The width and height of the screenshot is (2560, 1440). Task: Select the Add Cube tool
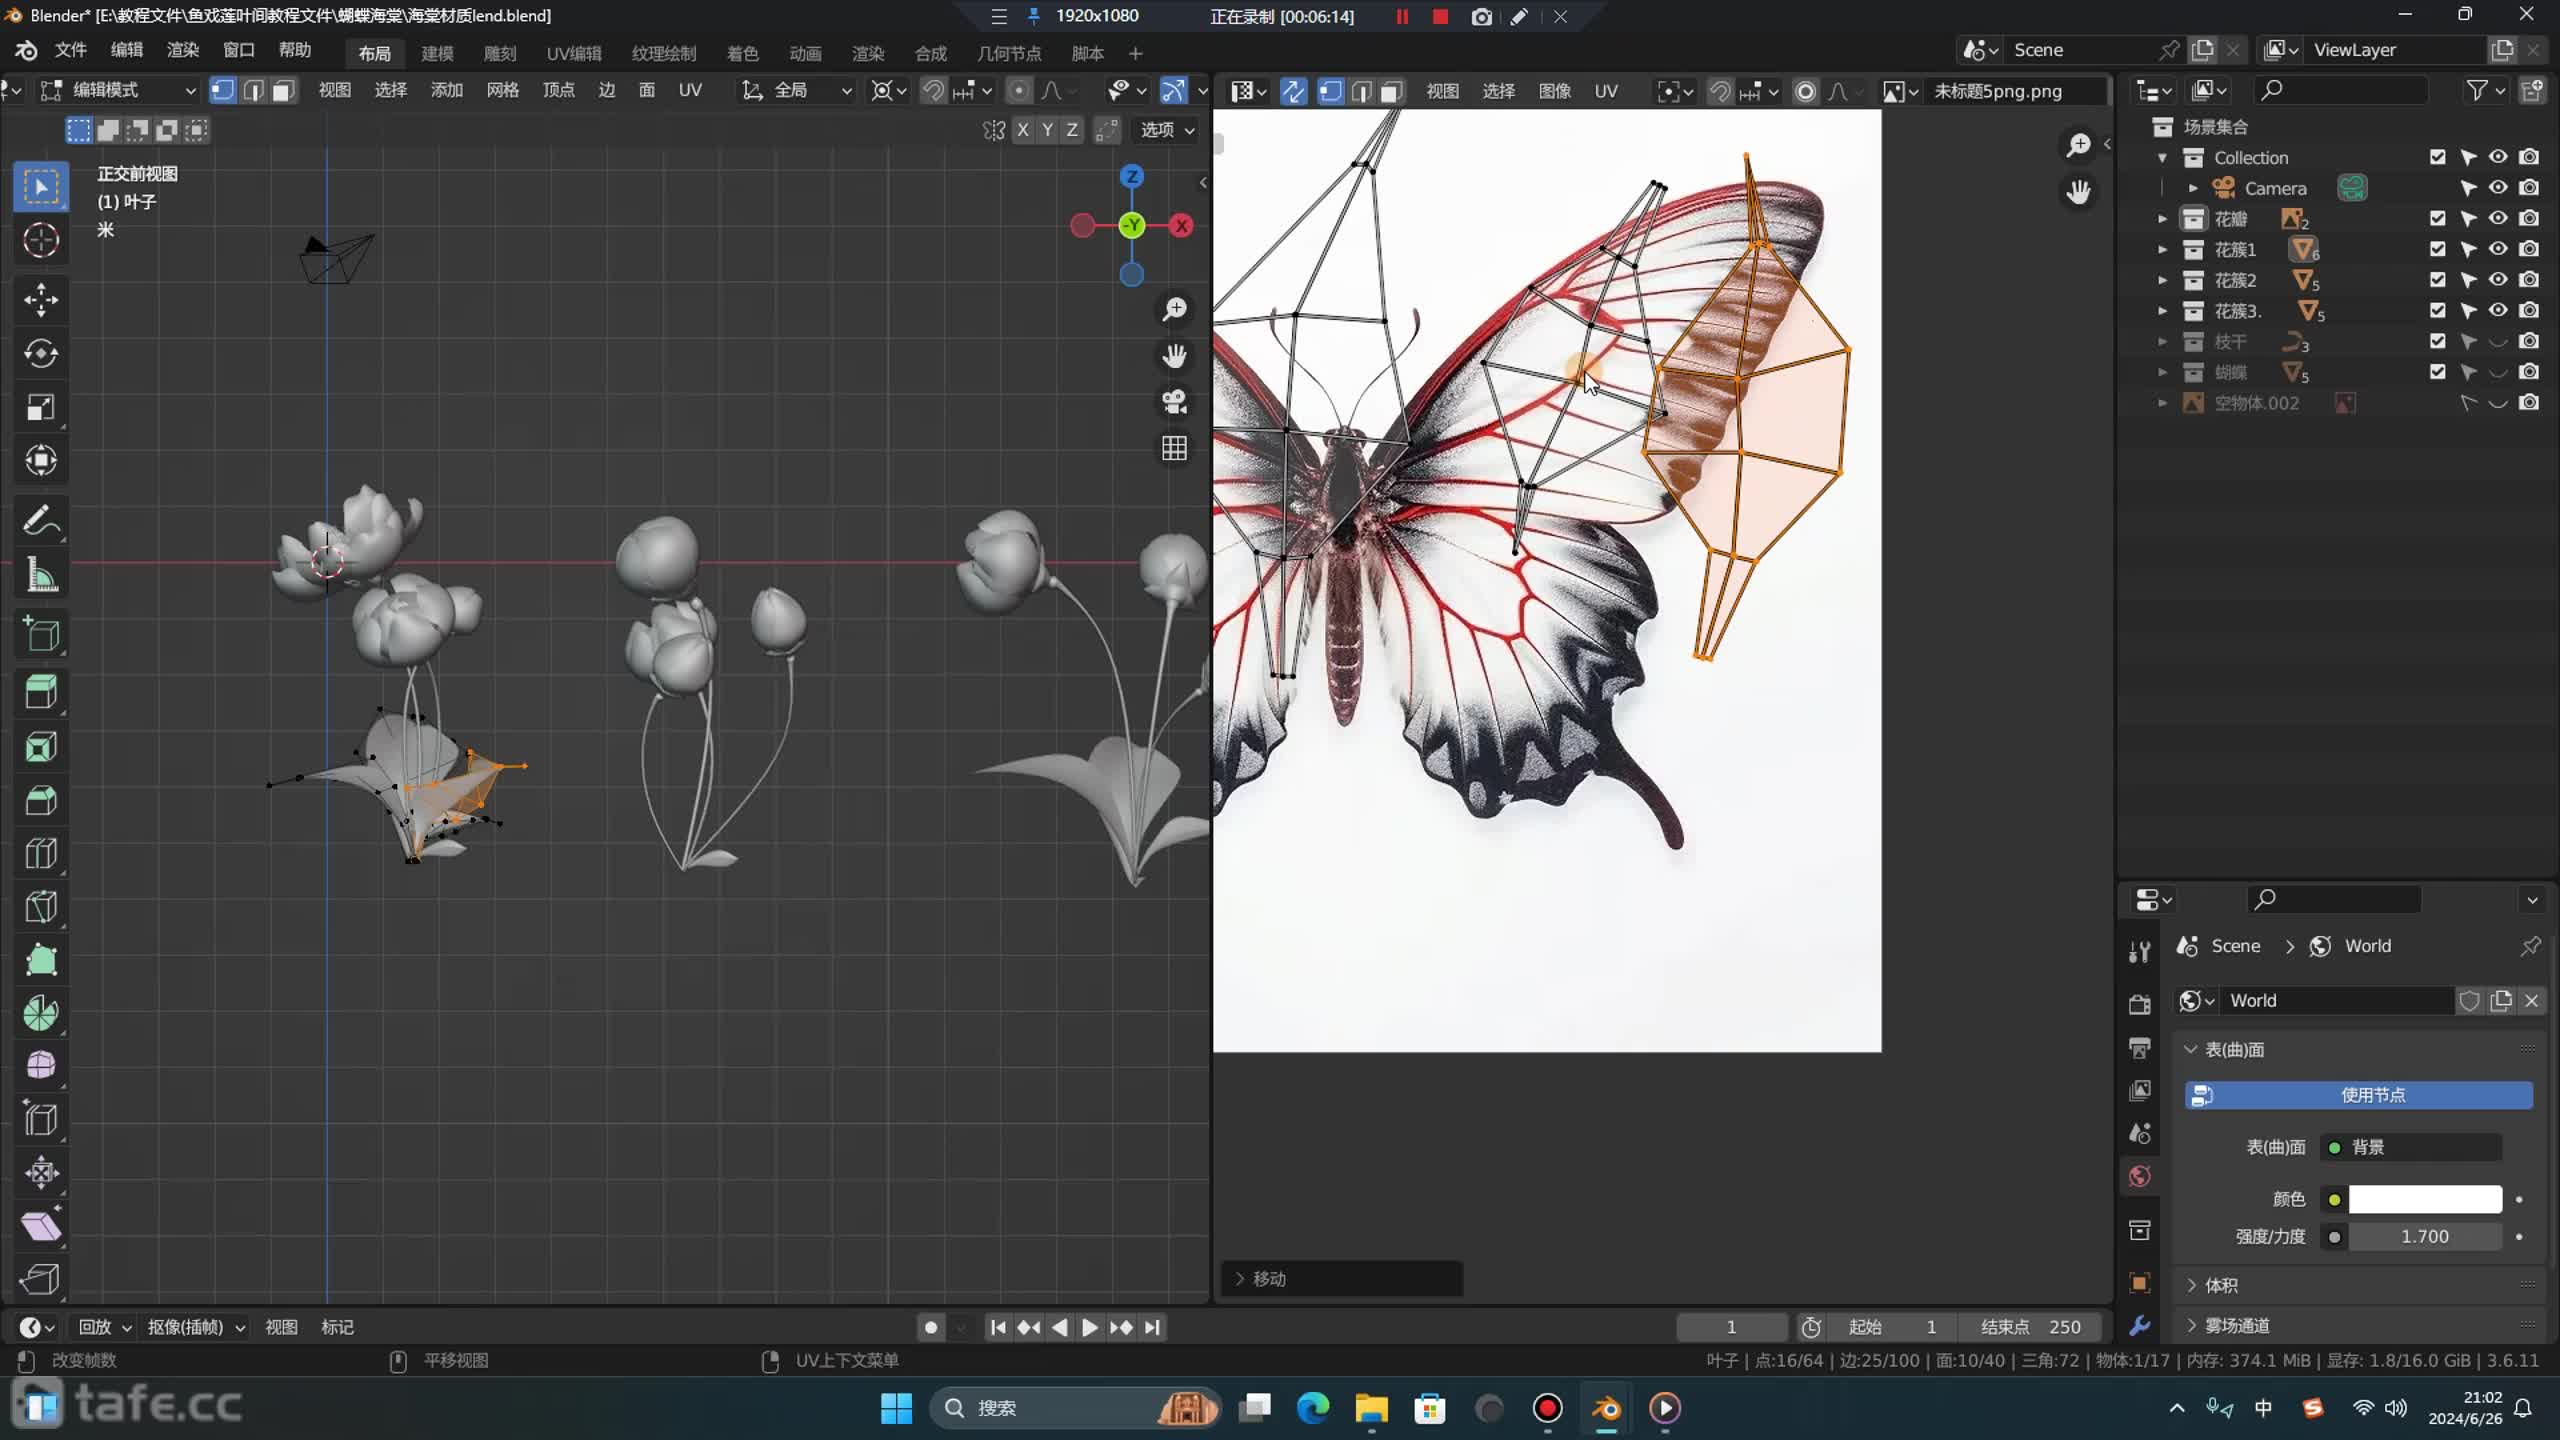click(41, 634)
